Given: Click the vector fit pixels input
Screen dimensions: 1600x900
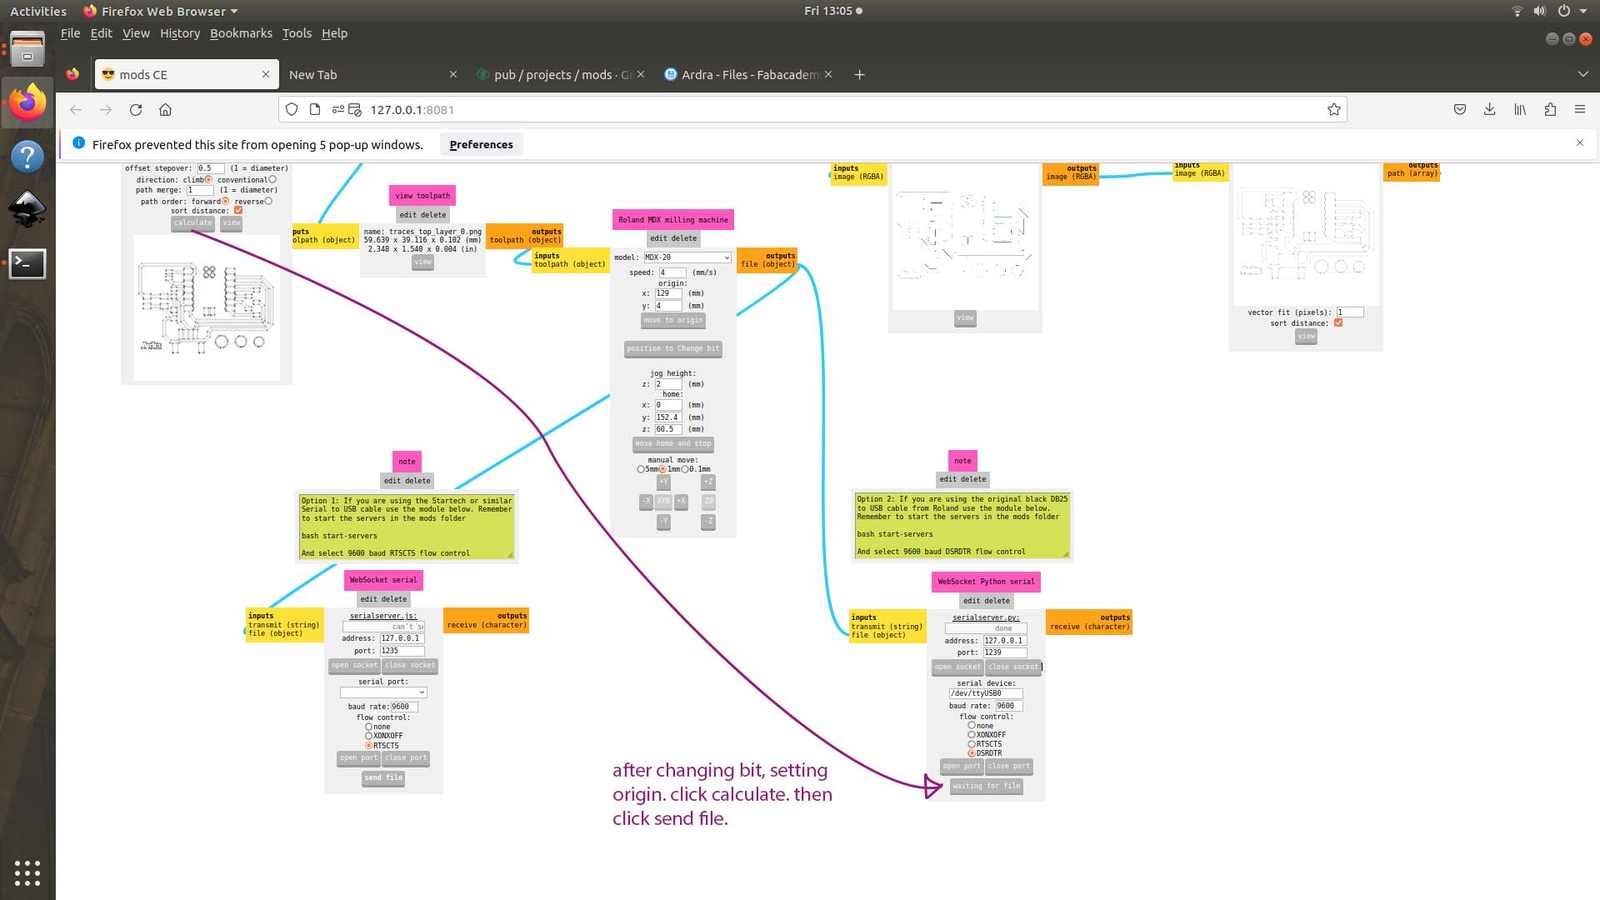Looking at the screenshot, I should [1350, 312].
